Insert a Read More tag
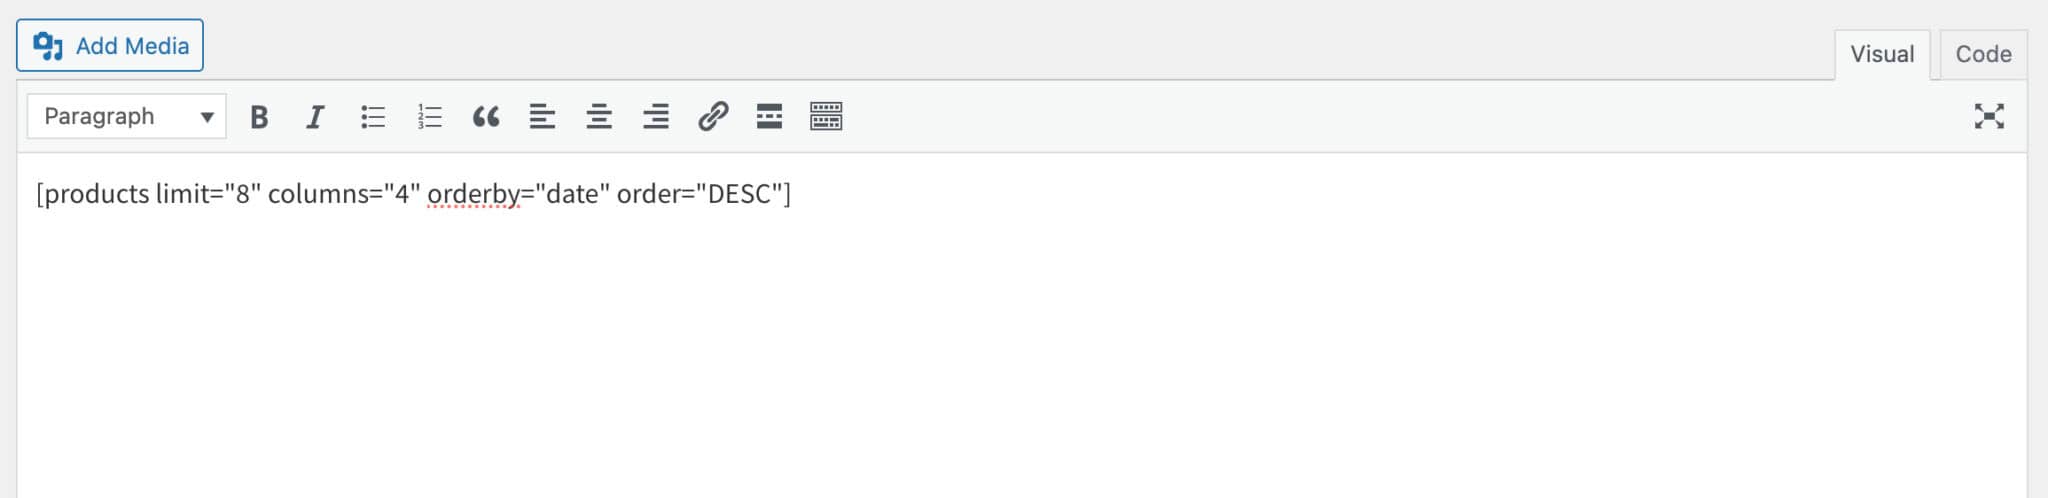Screen dimensions: 2048x498 pos(769,117)
